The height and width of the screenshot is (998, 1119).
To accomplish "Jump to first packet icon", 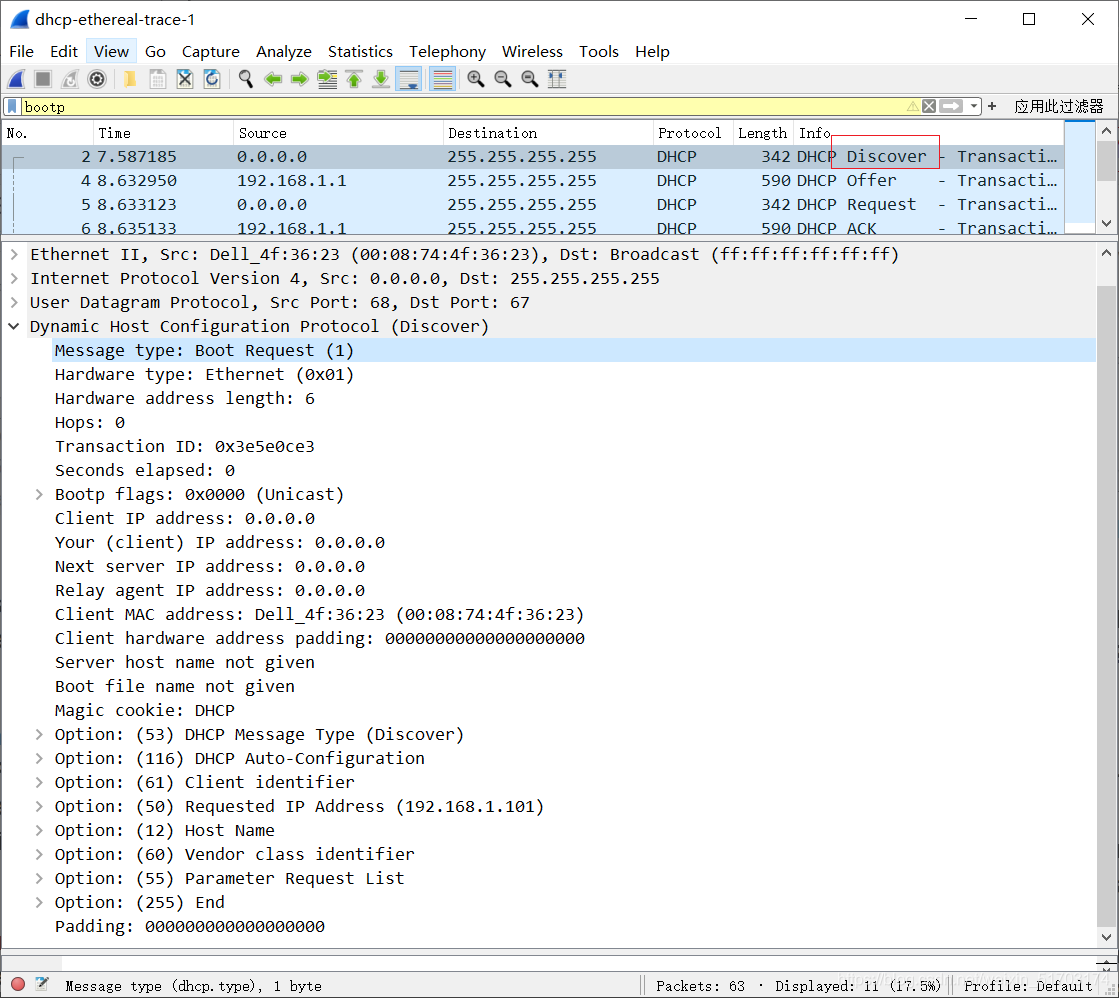I will (354, 79).
